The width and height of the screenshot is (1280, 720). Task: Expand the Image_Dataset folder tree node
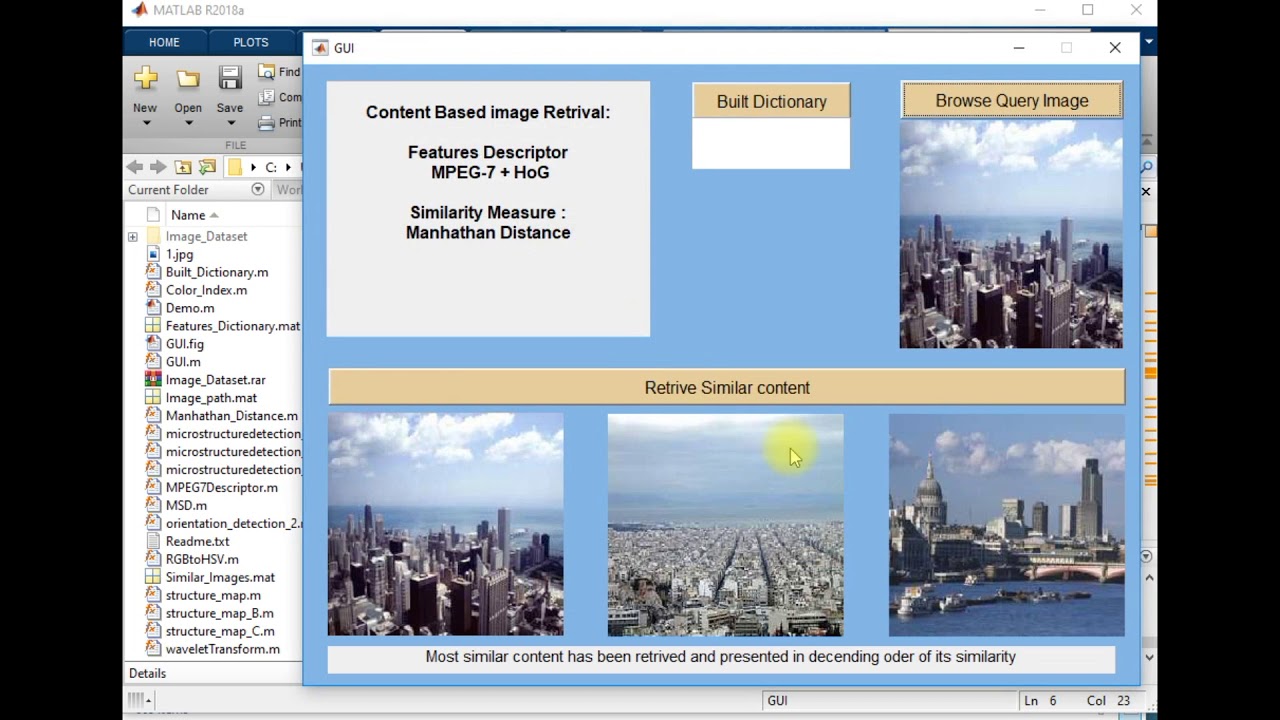(133, 237)
